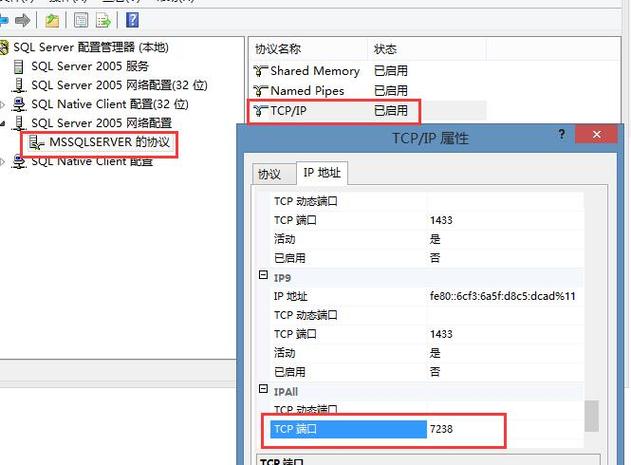The height and width of the screenshot is (465, 631).
Task: Select the Shared Memory protocol row
Action: click(330, 71)
